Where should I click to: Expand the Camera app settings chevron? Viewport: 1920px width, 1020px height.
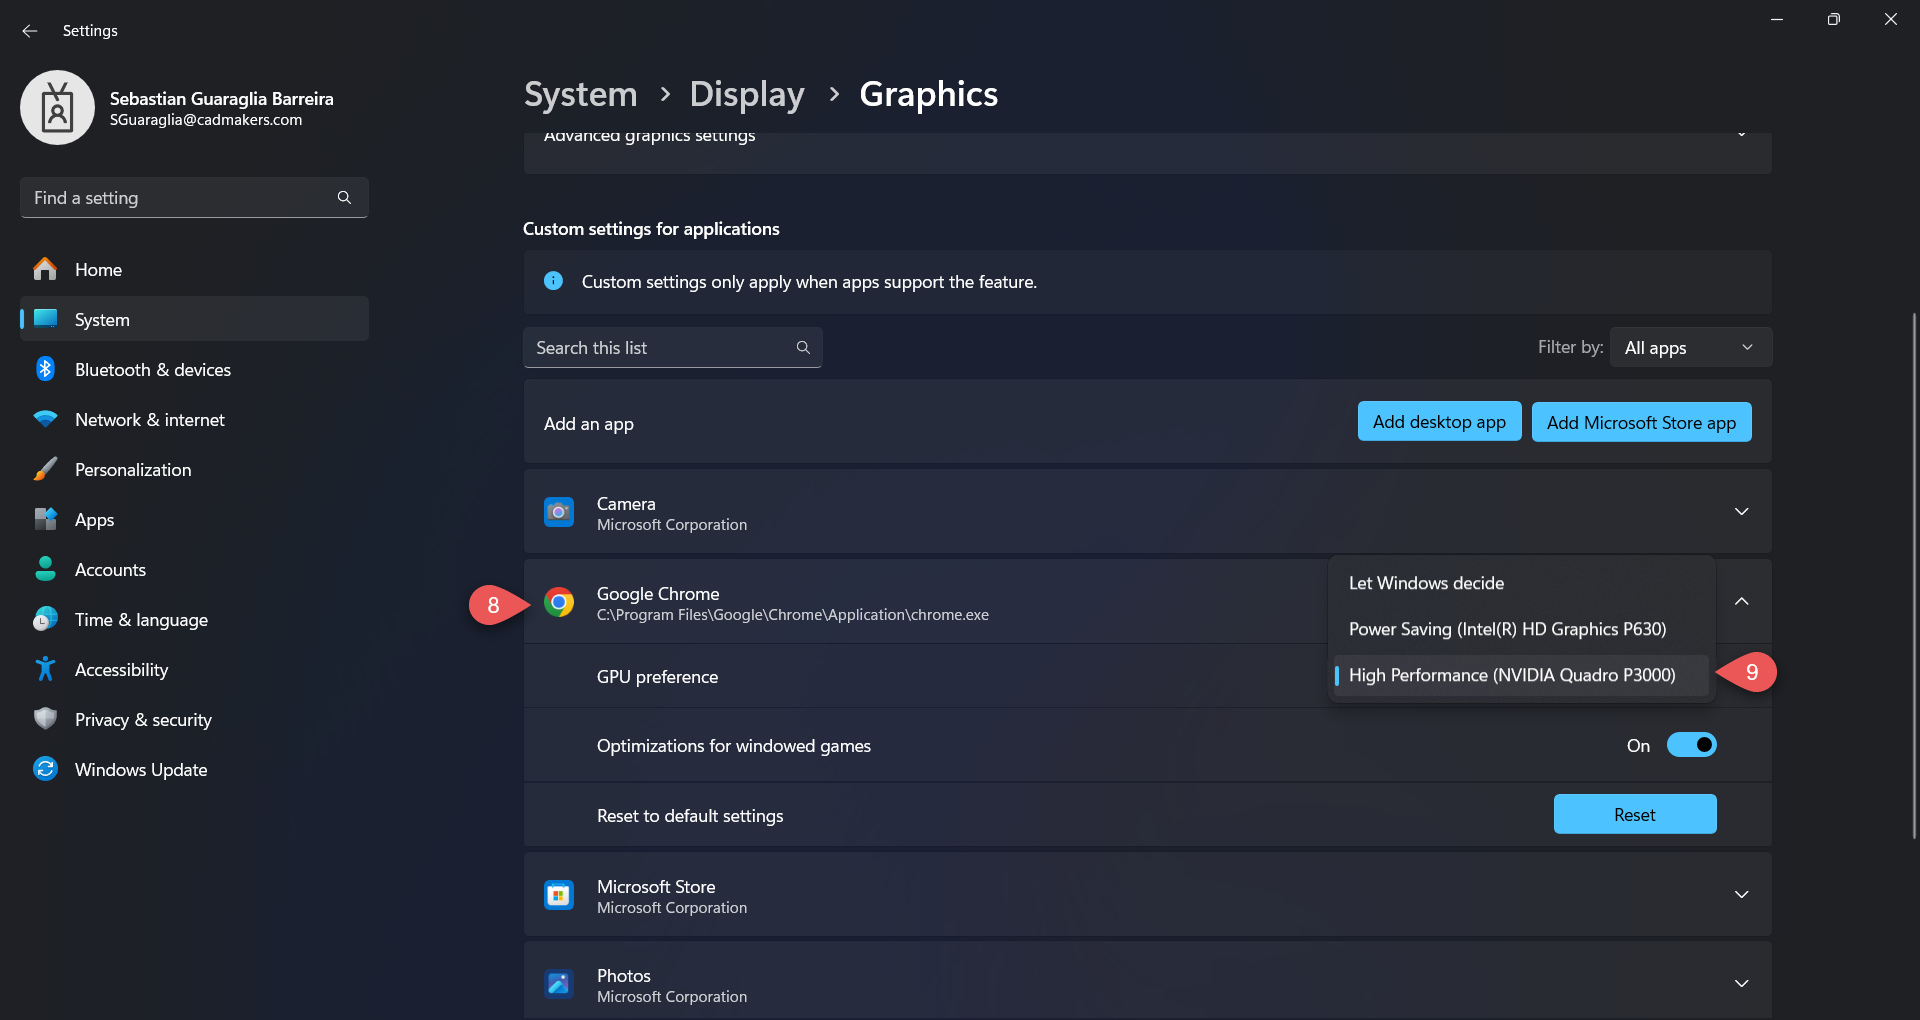pyautogui.click(x=1742, y=512)
